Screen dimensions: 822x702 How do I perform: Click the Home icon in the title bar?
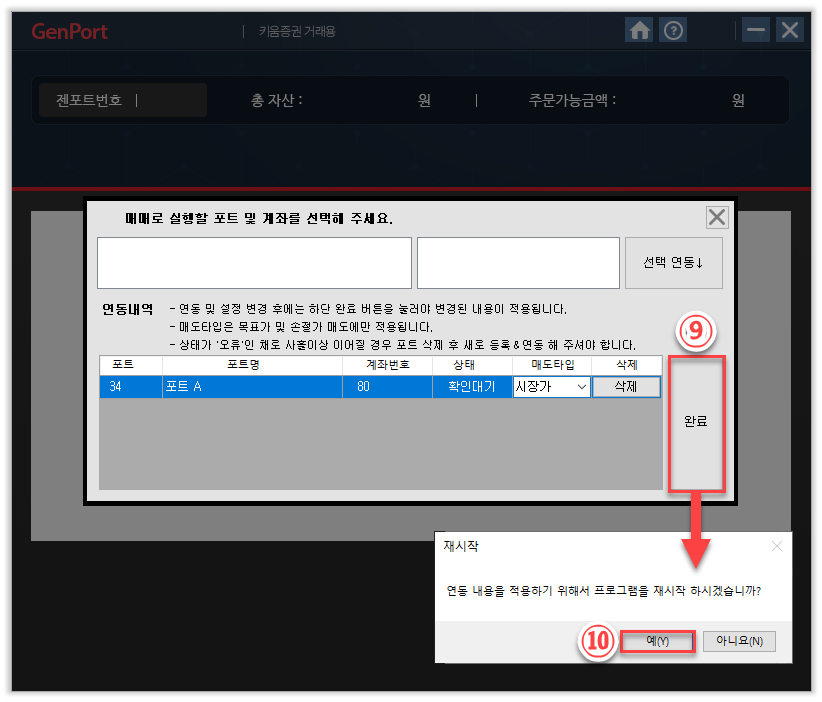640,30
